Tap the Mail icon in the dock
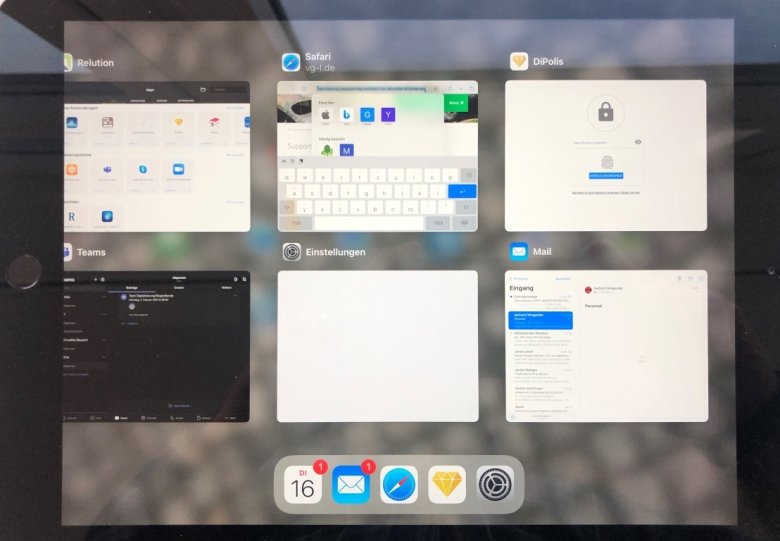This screenshot has height=541, width=780. [x=351, y=485]
